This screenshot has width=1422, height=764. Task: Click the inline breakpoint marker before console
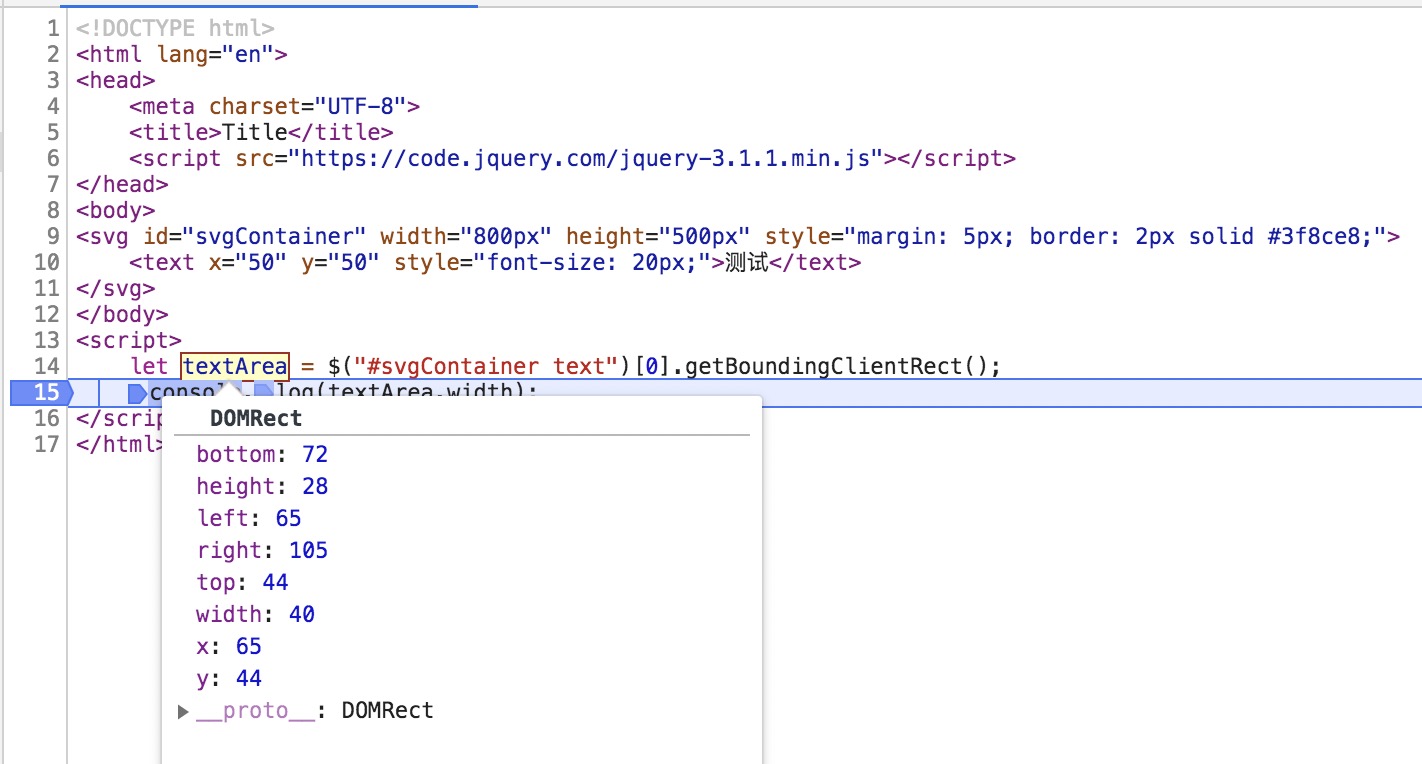138,392
